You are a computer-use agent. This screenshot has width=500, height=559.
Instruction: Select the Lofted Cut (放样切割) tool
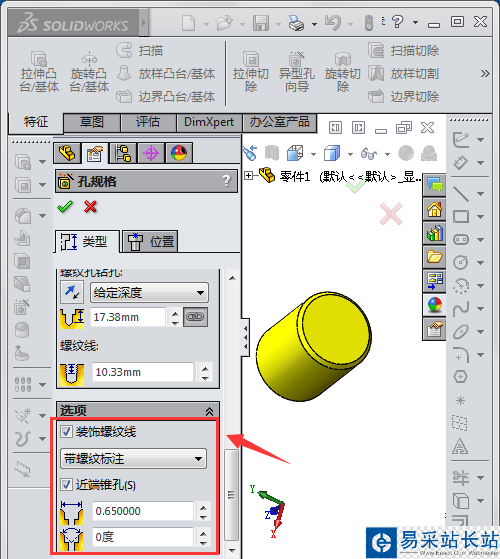tap(403, 73)
